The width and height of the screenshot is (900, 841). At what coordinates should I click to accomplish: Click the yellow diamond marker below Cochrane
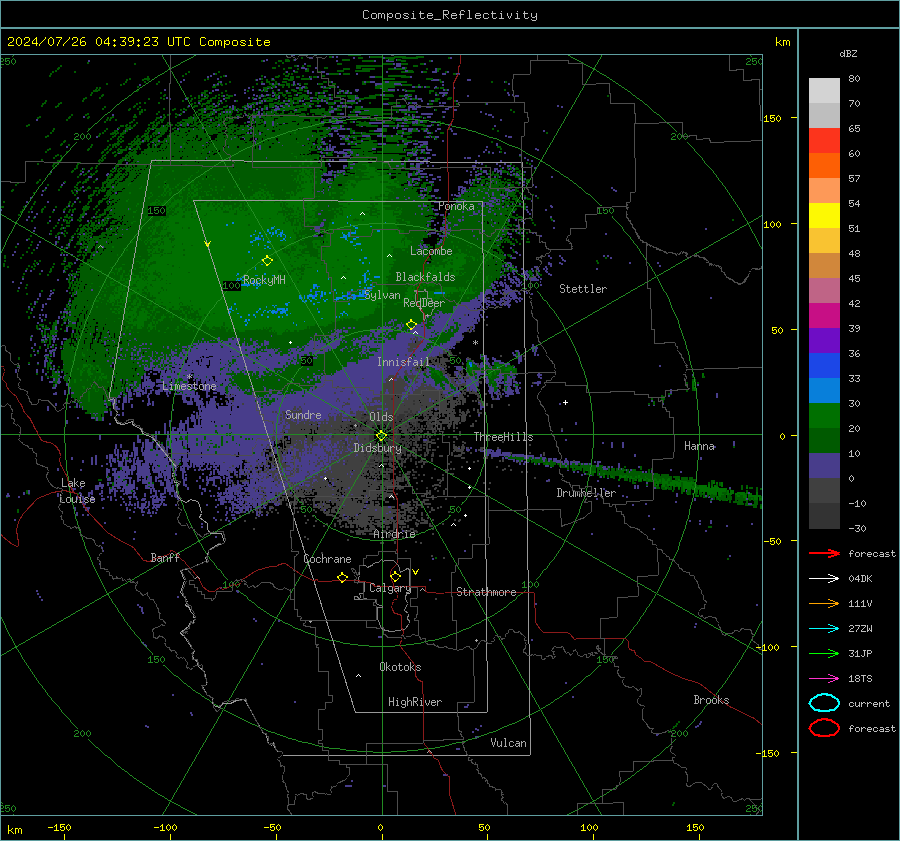click(342, 577)
